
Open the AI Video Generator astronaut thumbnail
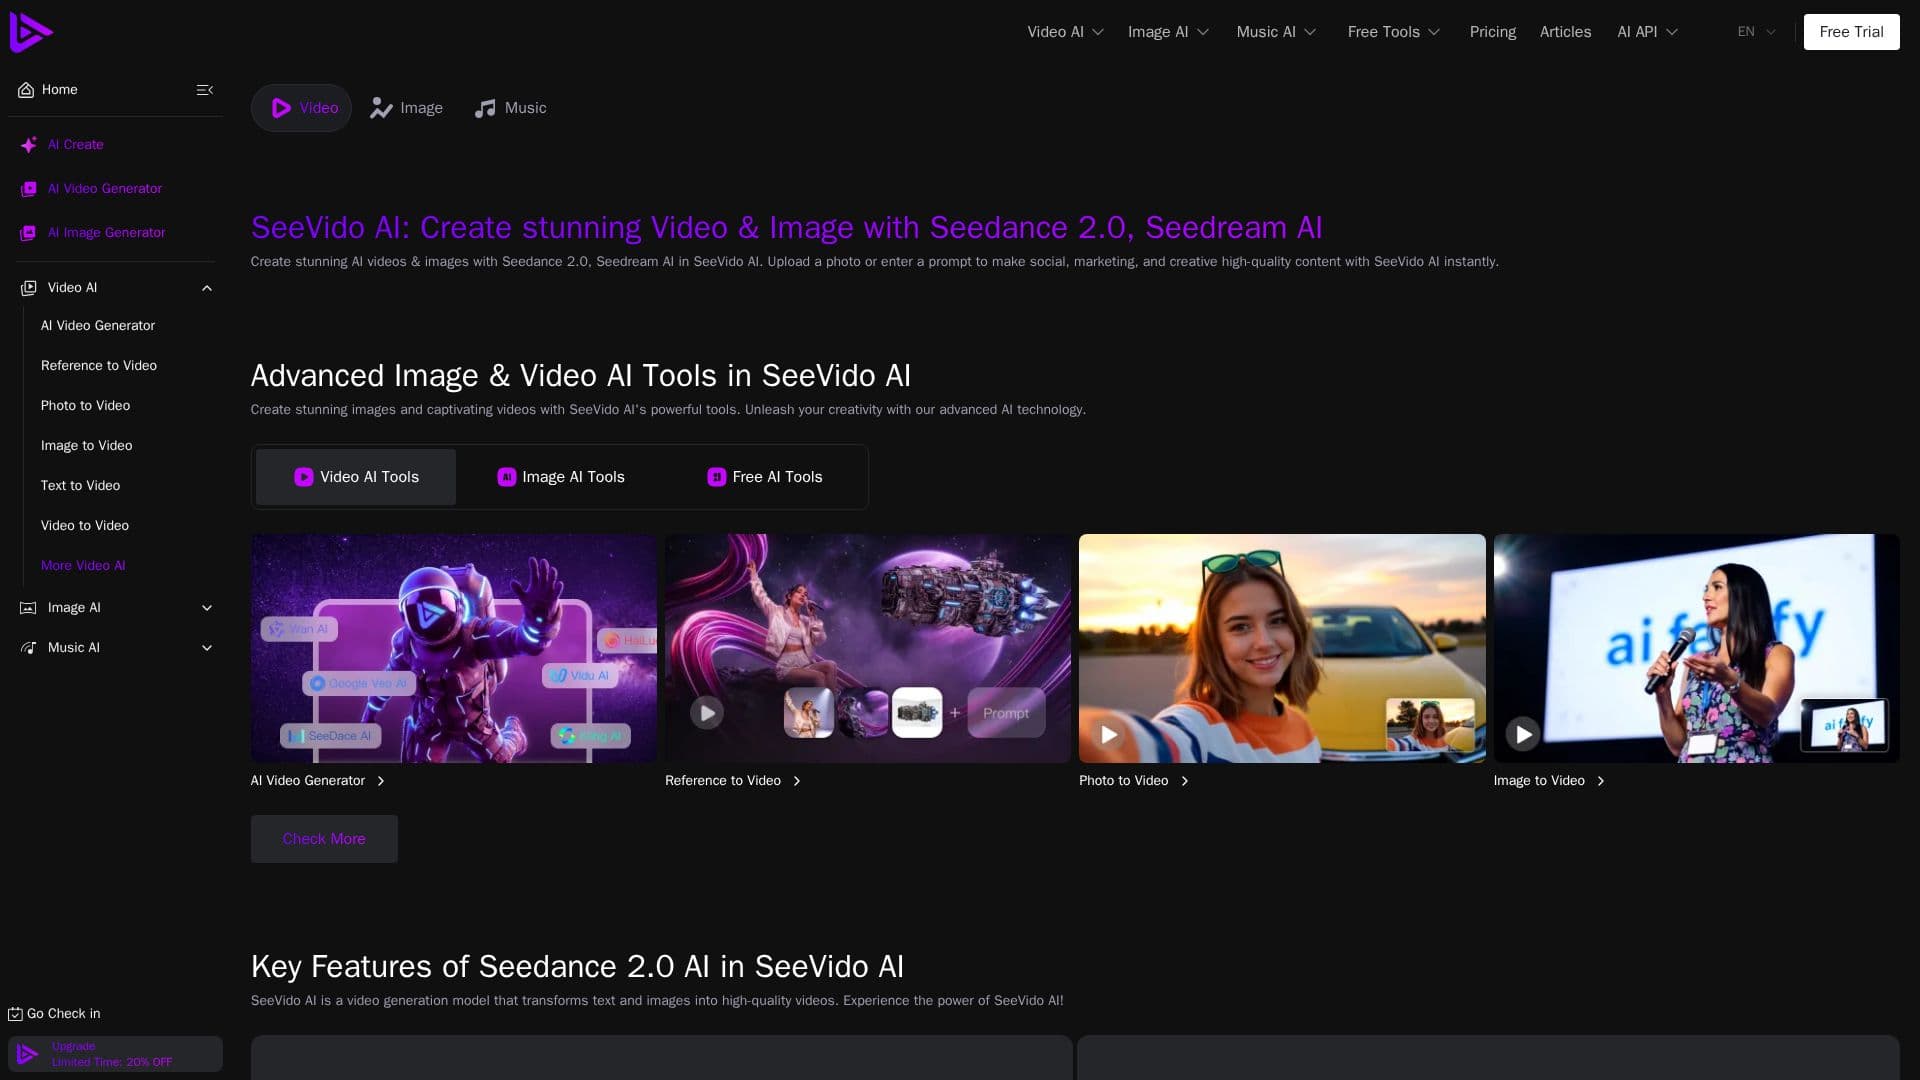[x=454, y=648]
